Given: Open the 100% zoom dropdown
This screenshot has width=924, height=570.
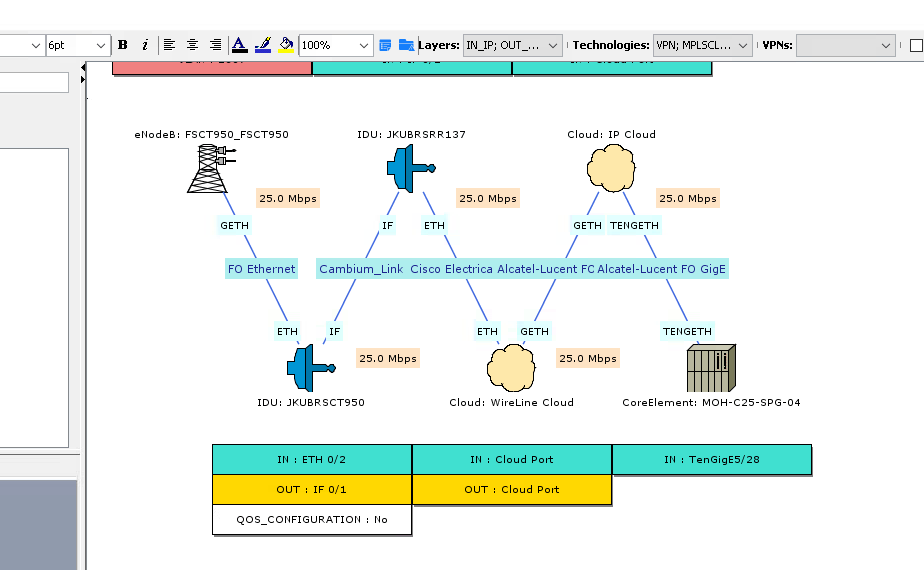Looking at the screenshot, I should 364,45.
